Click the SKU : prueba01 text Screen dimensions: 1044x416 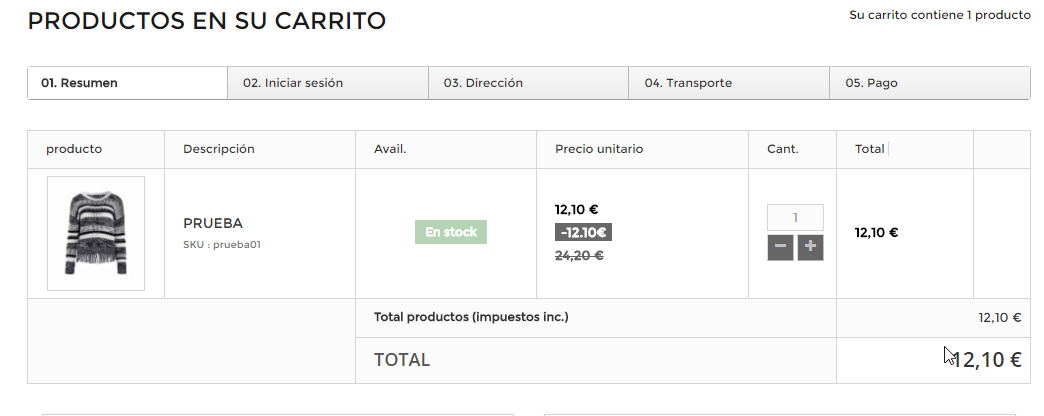point(222,244)
